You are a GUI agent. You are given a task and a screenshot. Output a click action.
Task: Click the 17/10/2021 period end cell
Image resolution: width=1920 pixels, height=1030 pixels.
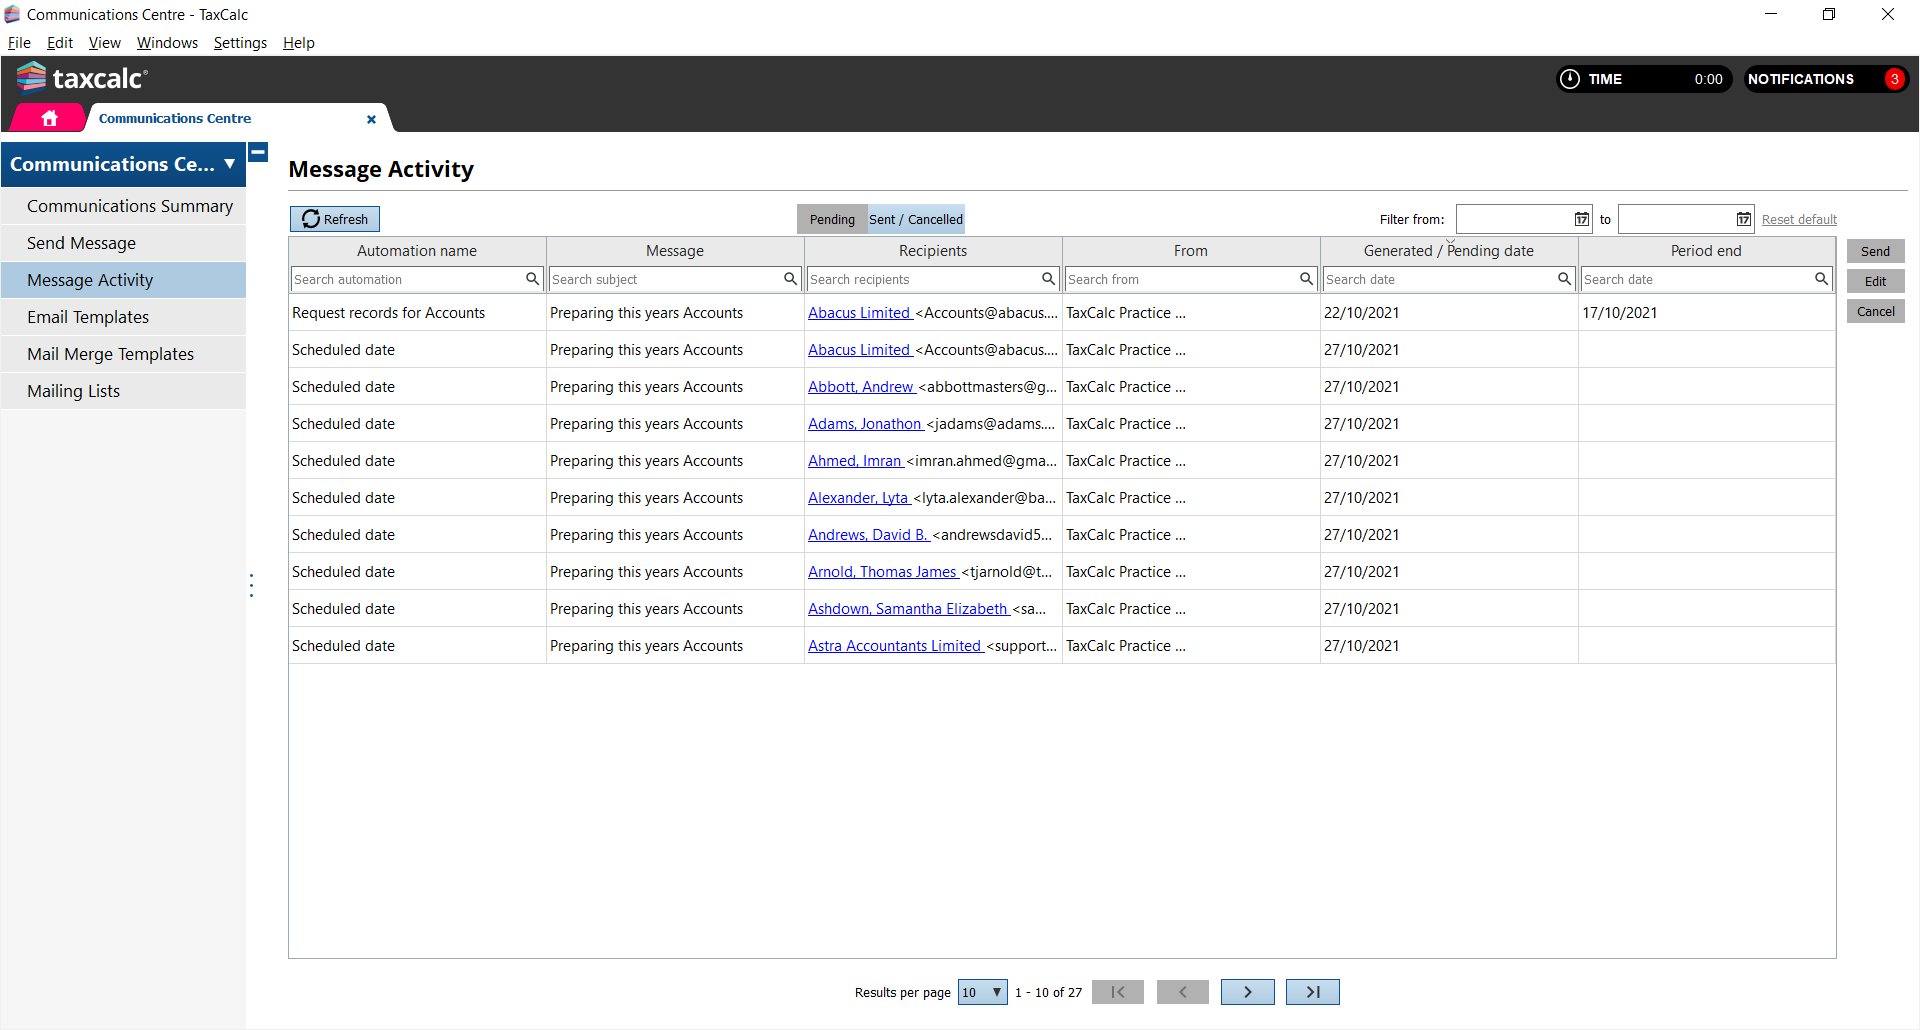tap(1706, 313)
